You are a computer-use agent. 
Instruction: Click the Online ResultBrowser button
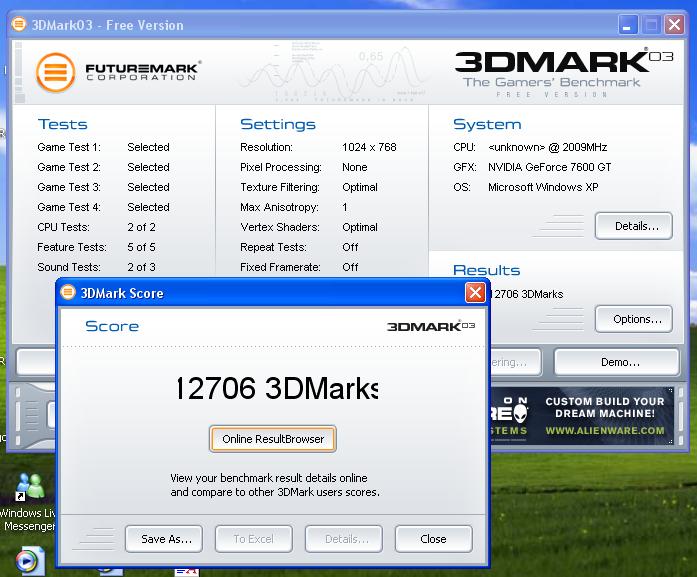[273, 439]
